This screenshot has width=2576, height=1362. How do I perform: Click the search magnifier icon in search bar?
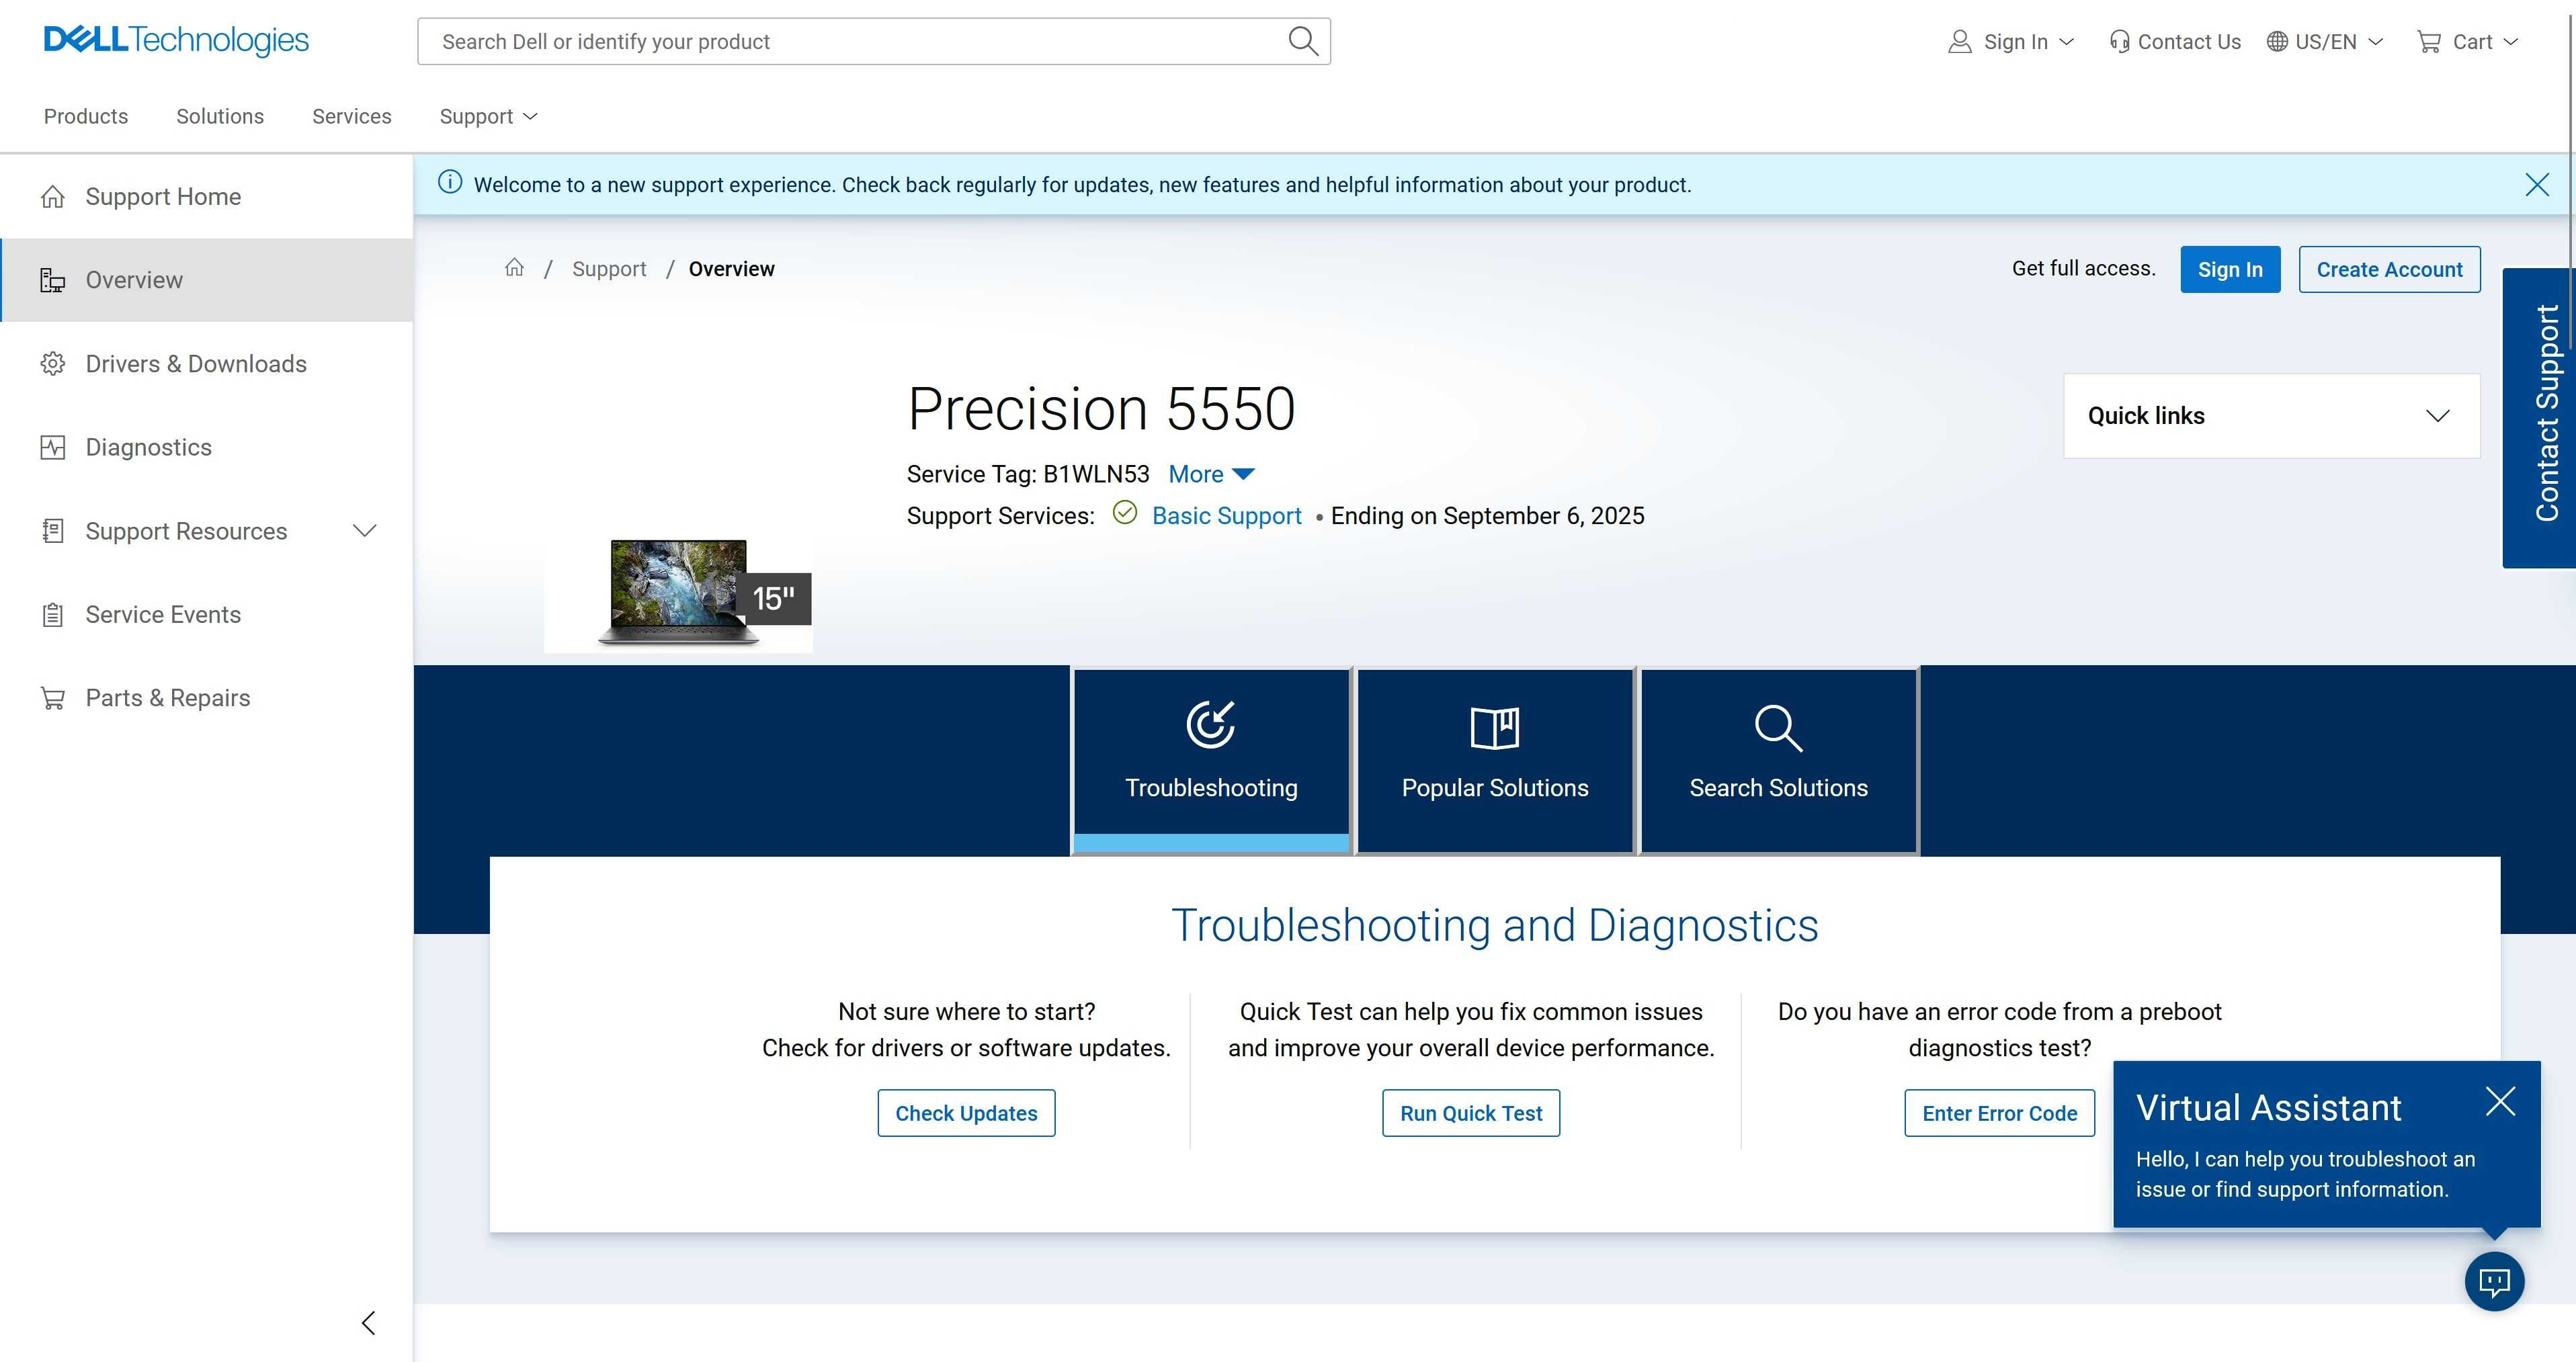pos(1302,41)
